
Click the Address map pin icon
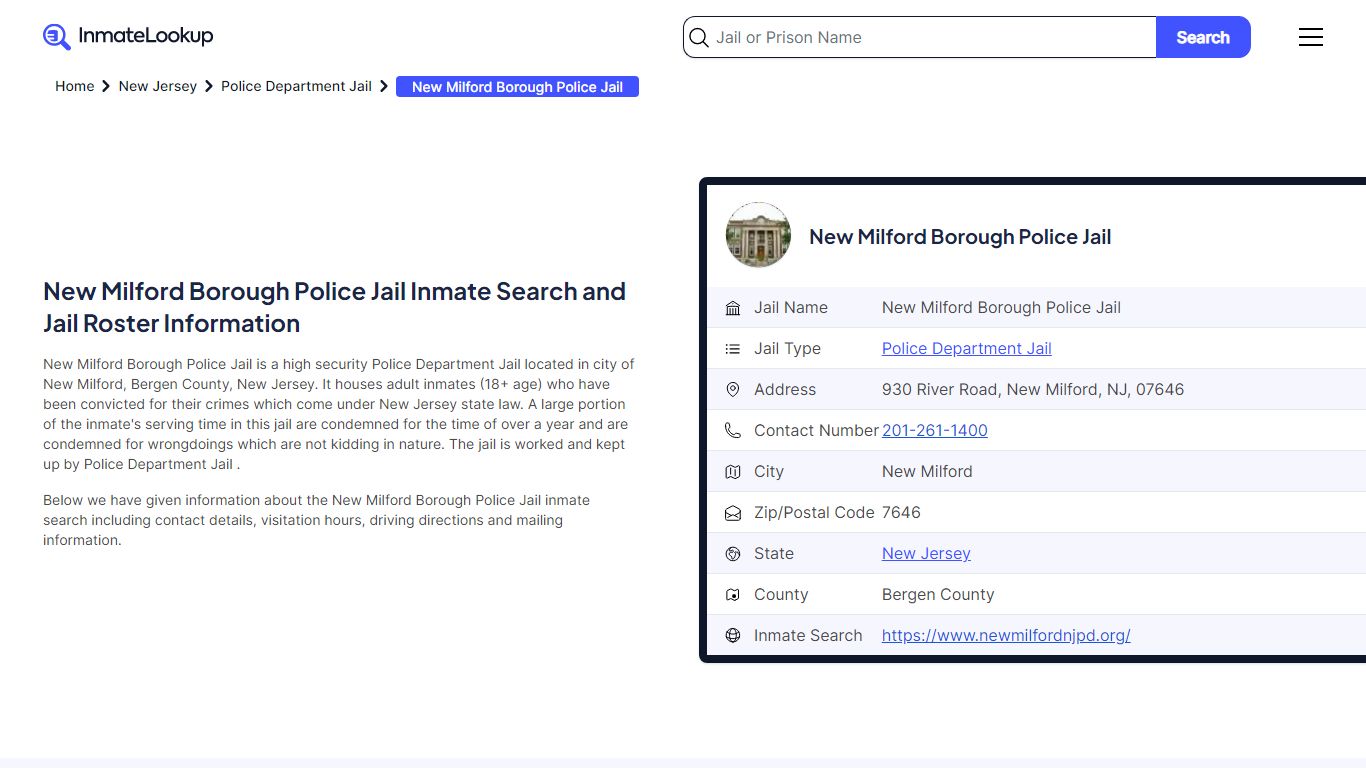tap(733, 390)
